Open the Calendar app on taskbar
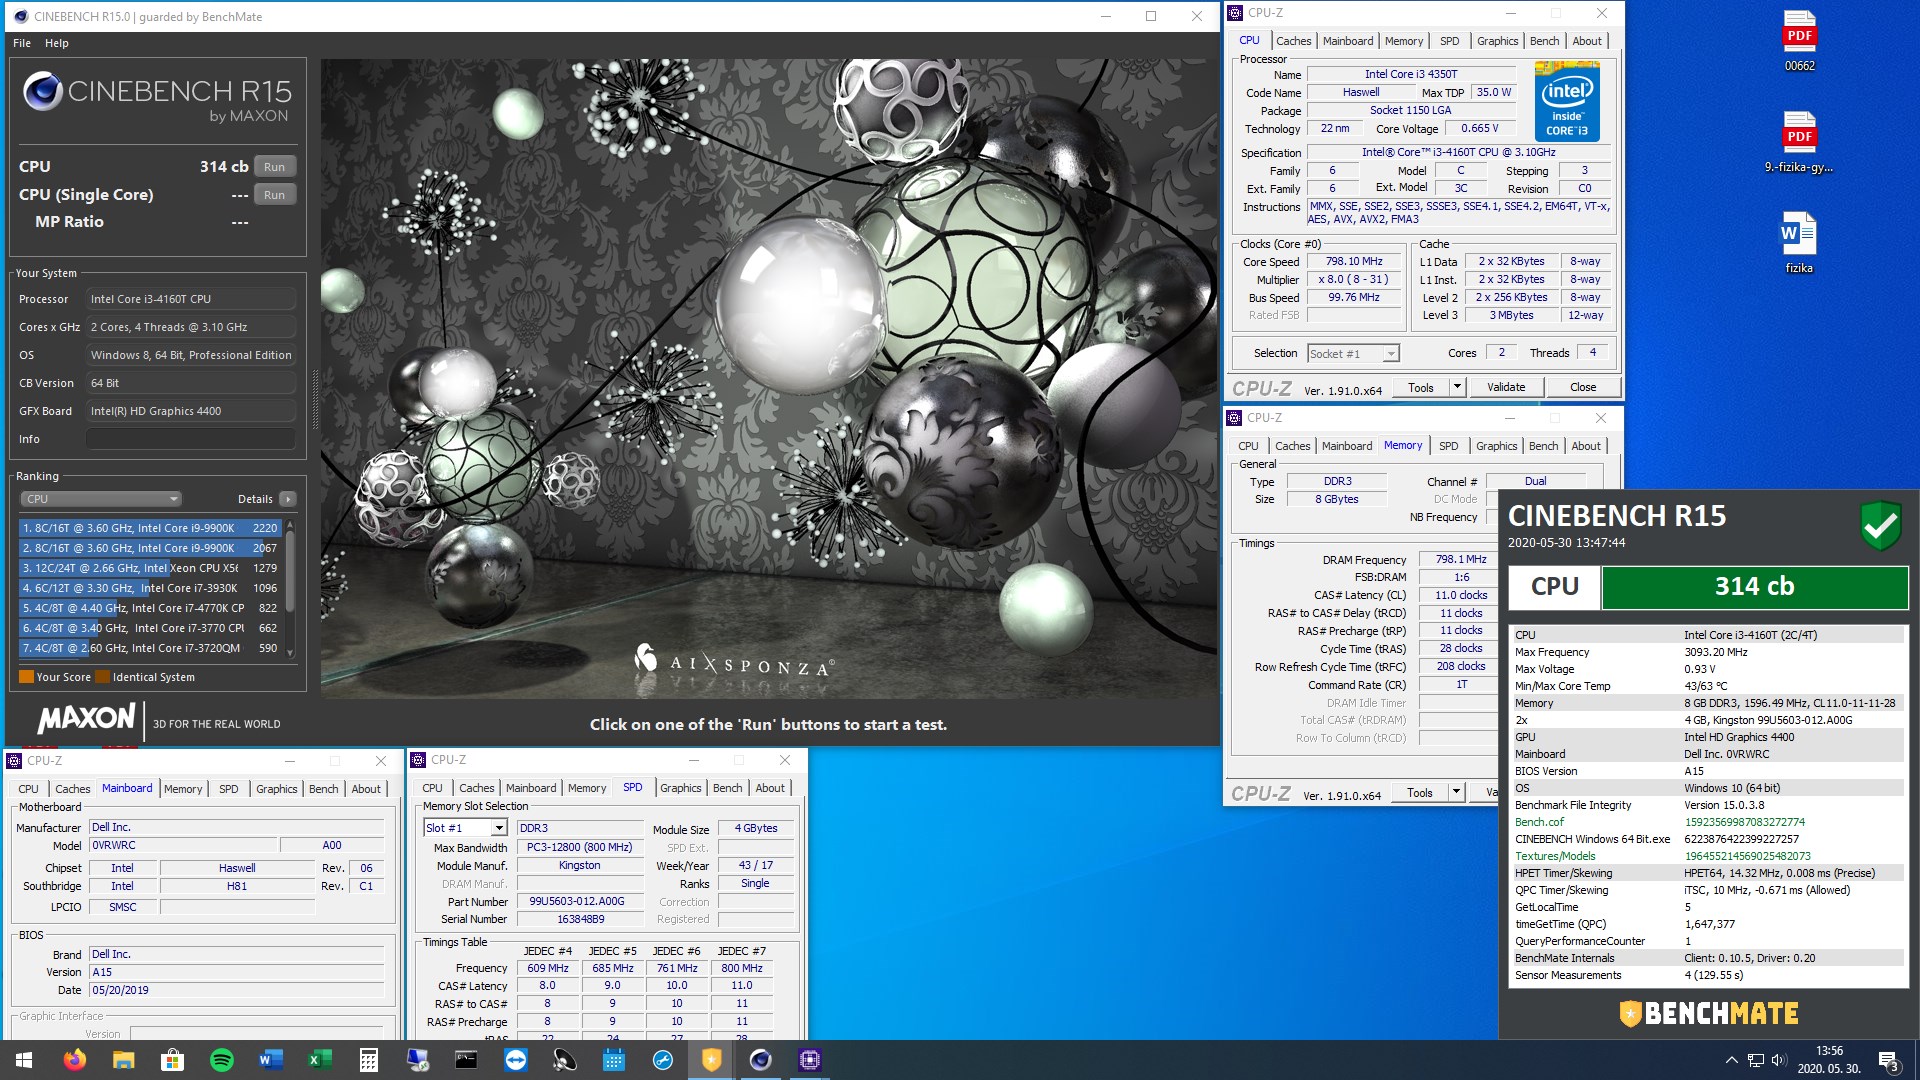Screen dimensions: 1920x1080 tap(614, 1060)
